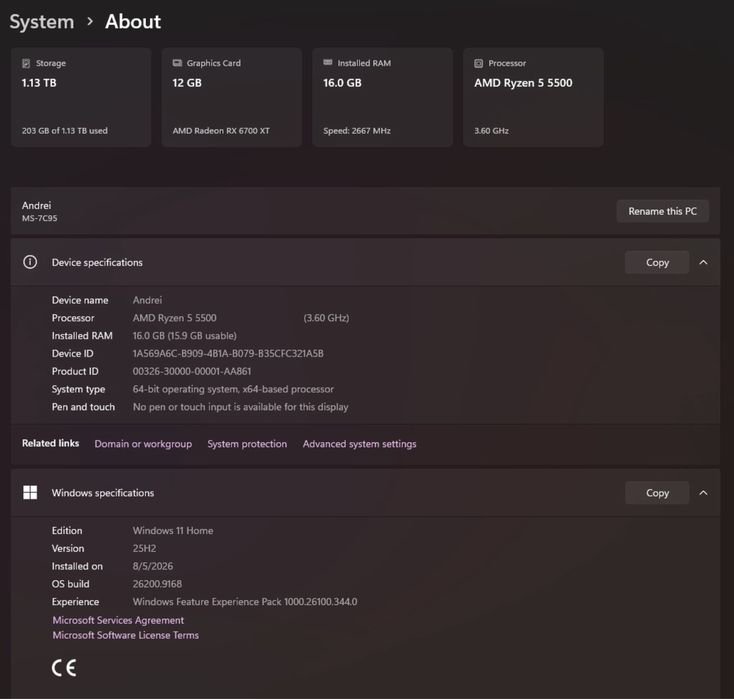Click the Device specifications info icon
This screenshot has height=699, width=734.
[x=30, y=262]
